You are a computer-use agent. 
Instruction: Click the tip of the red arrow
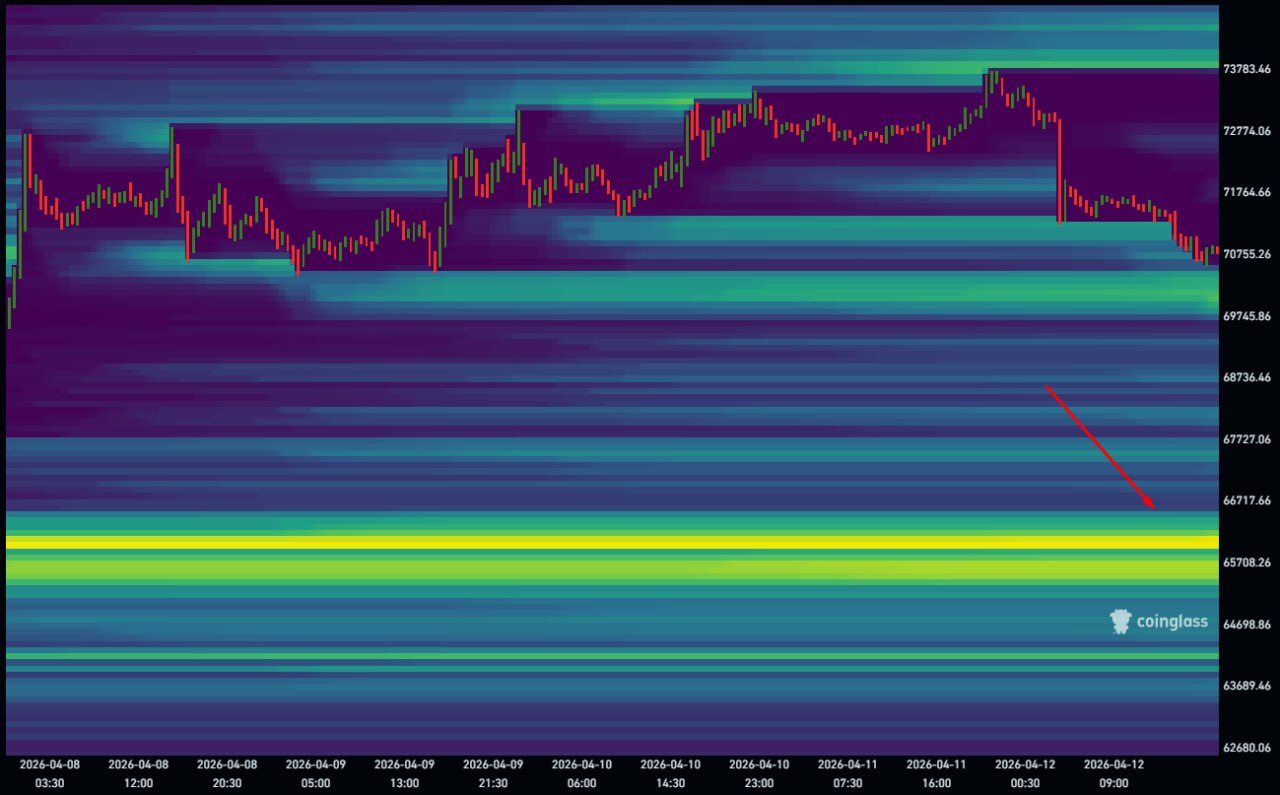tap(1155, 508)
